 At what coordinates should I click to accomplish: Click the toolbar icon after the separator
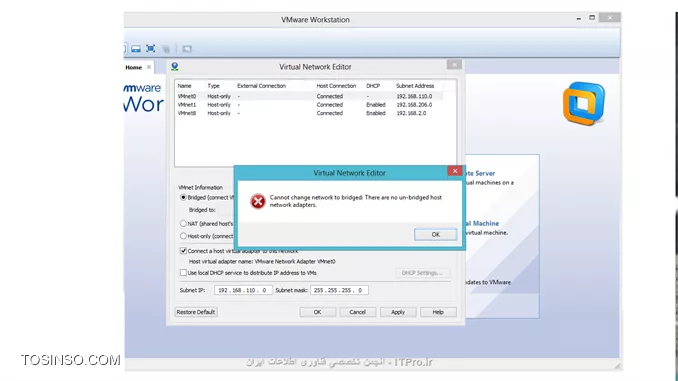[x=187, y=49]
